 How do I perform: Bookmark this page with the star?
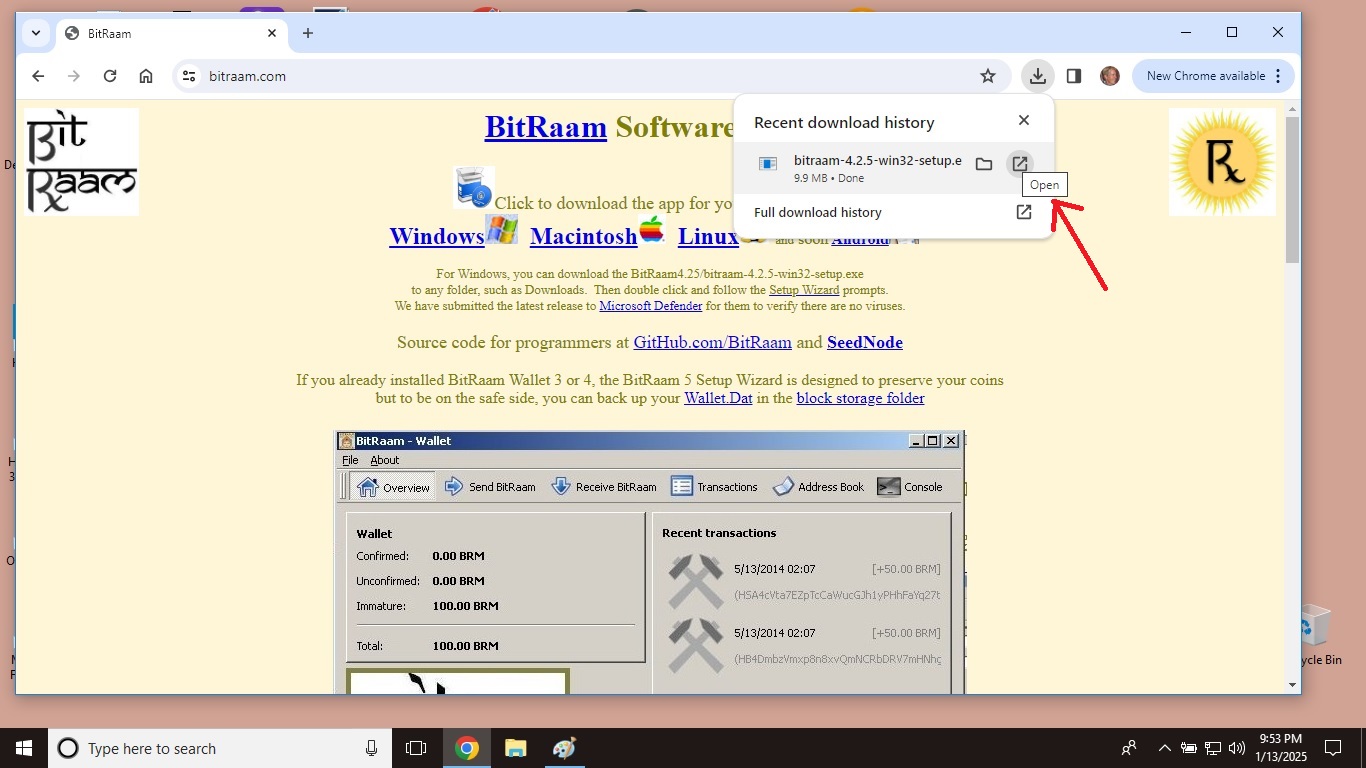(988, 76)
